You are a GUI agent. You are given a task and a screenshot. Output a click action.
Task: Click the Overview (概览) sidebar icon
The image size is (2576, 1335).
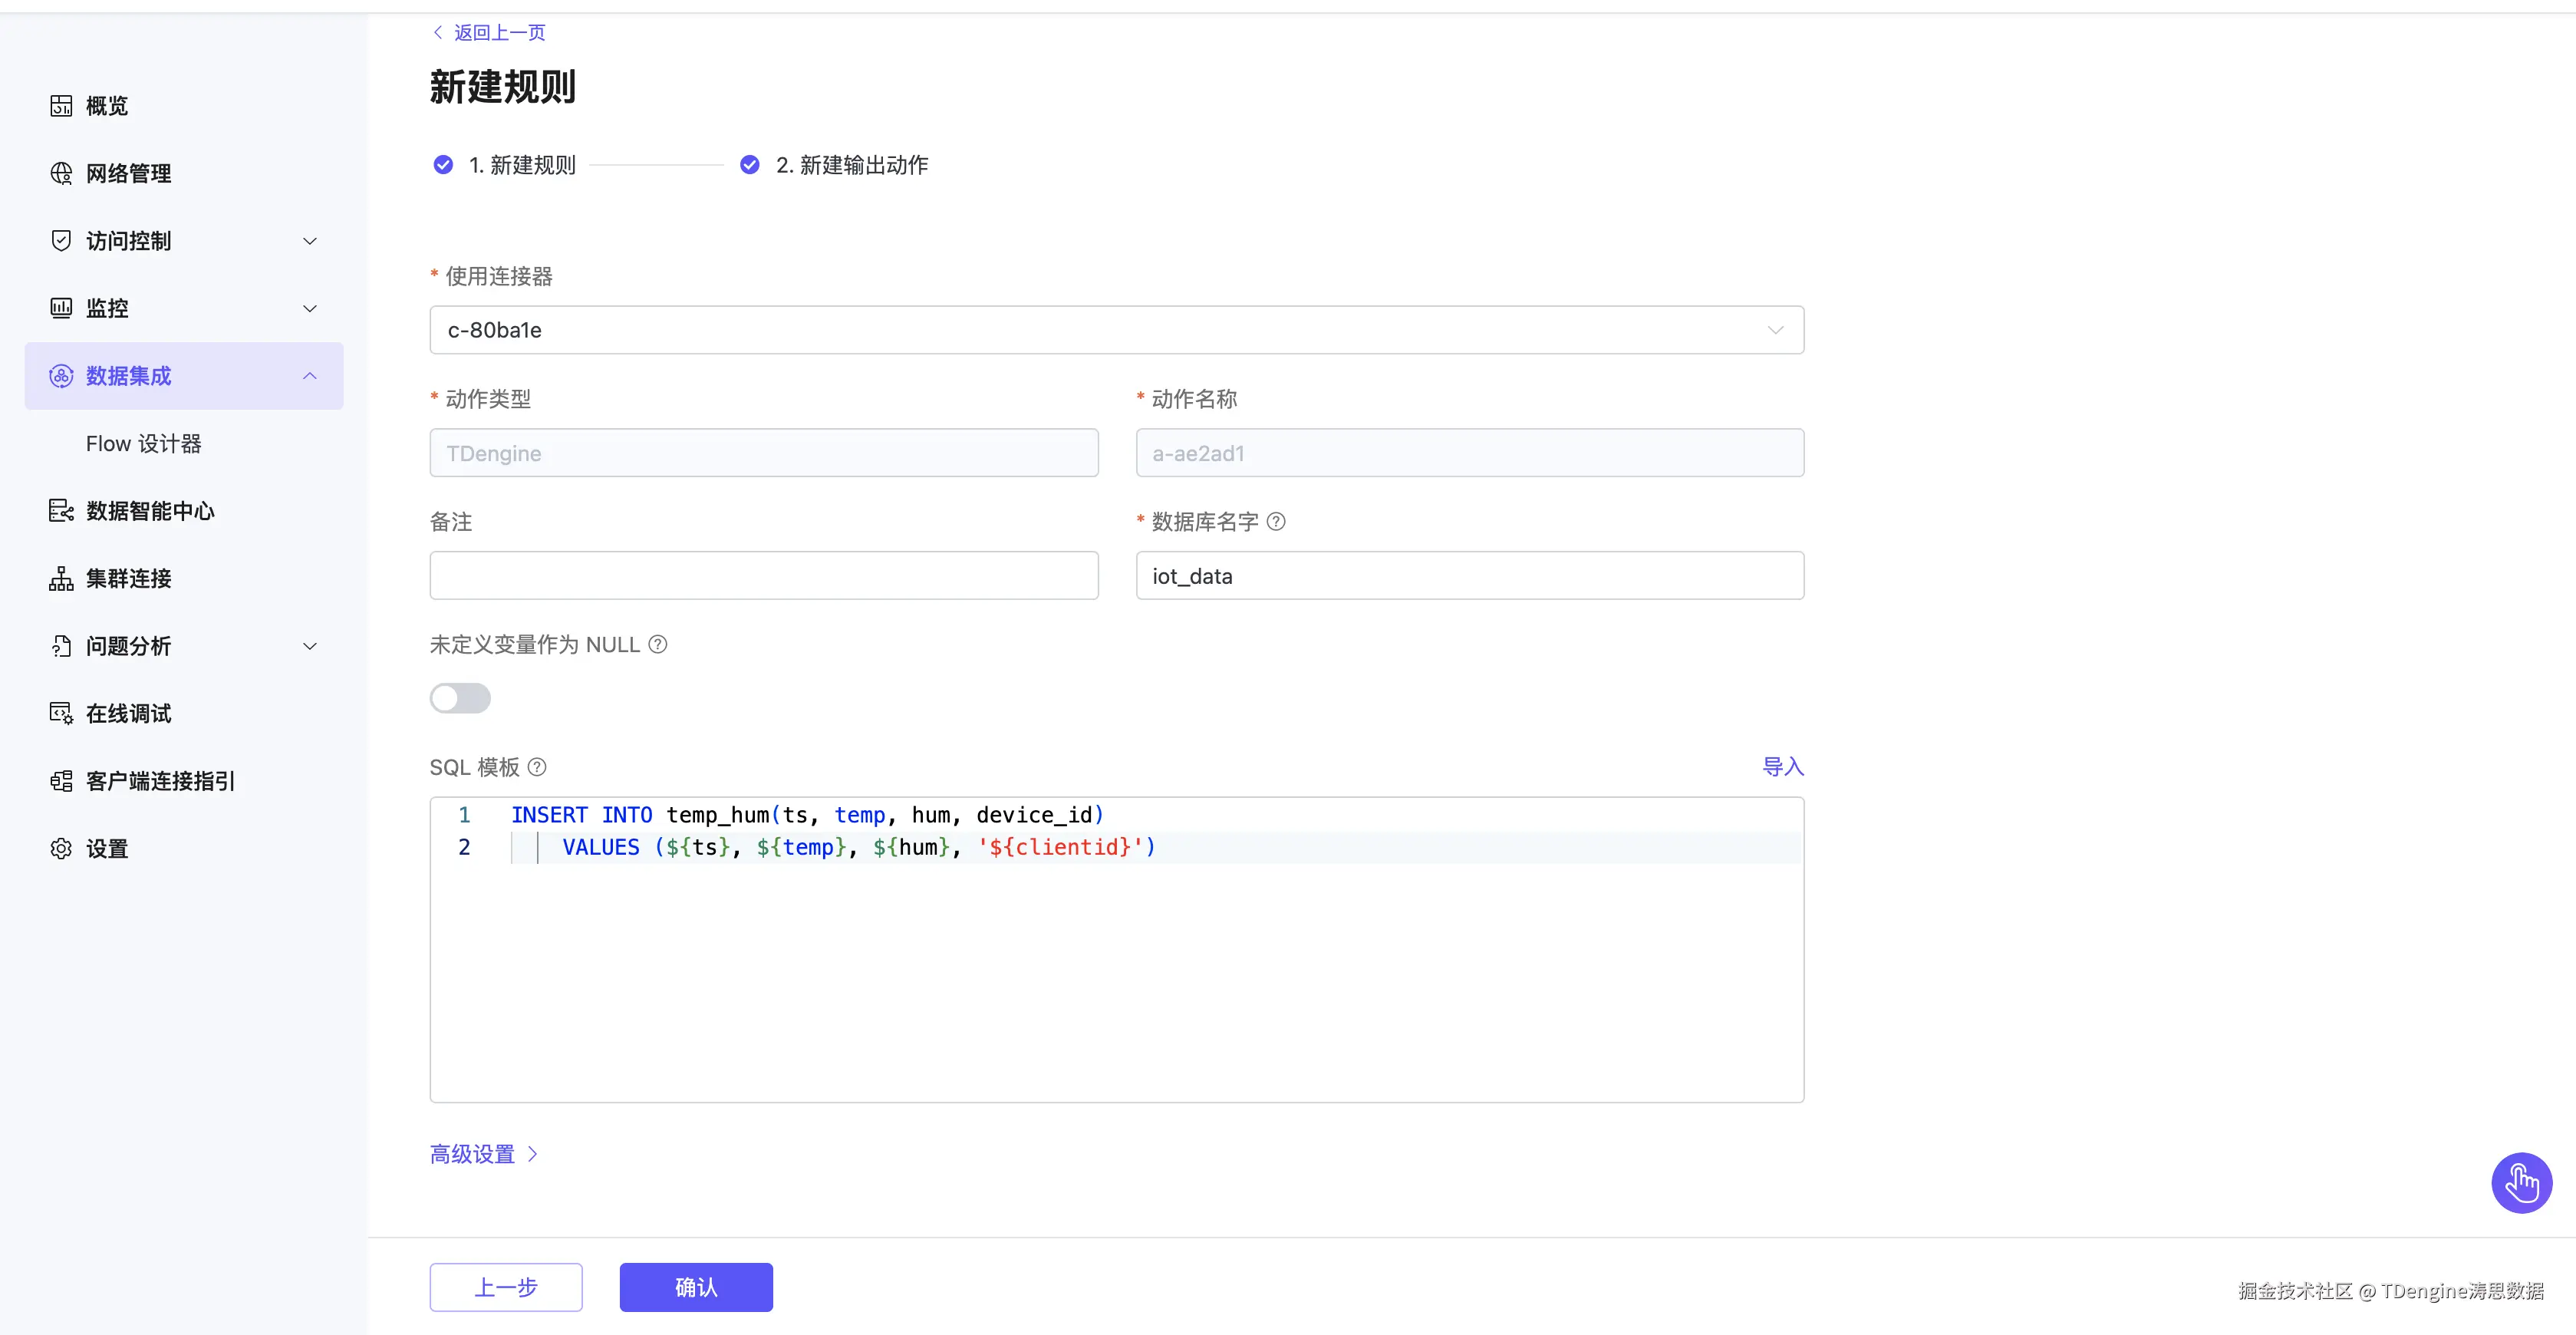tap(61, 106)
